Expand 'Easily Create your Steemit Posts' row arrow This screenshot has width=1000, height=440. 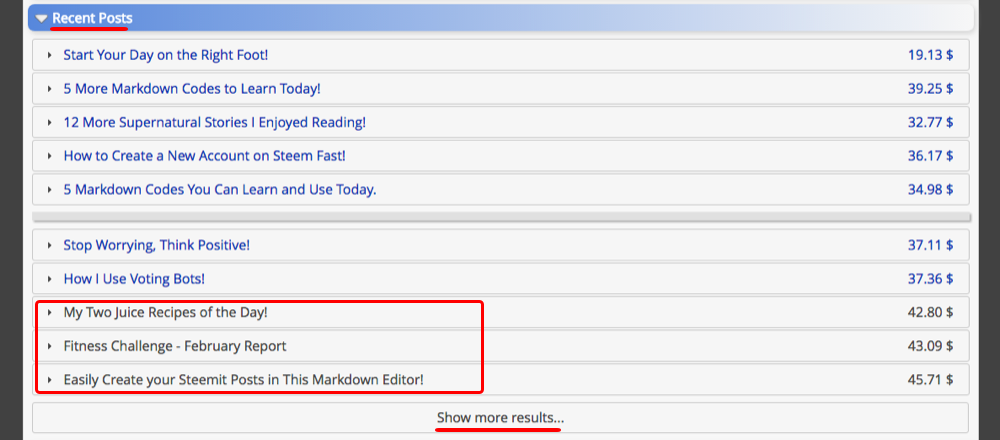pos(49,381)
